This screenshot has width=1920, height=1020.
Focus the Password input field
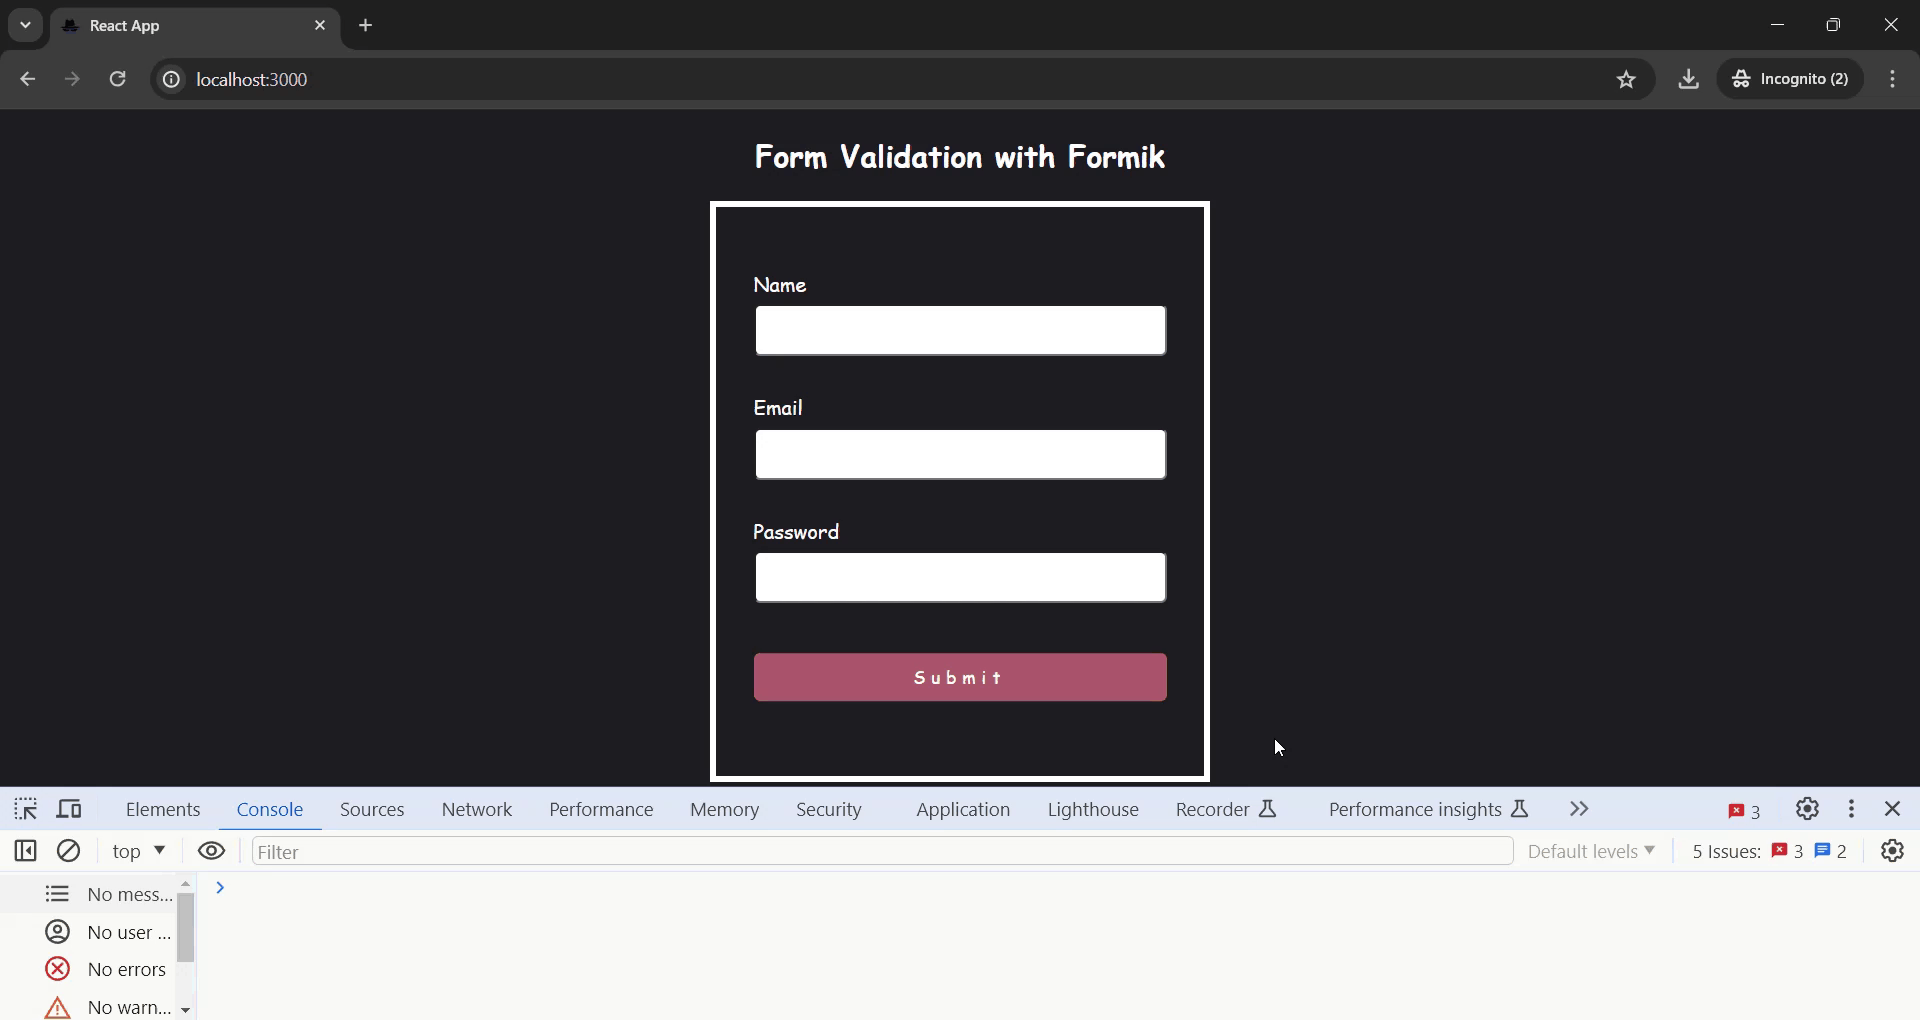[x=960, y=578]
